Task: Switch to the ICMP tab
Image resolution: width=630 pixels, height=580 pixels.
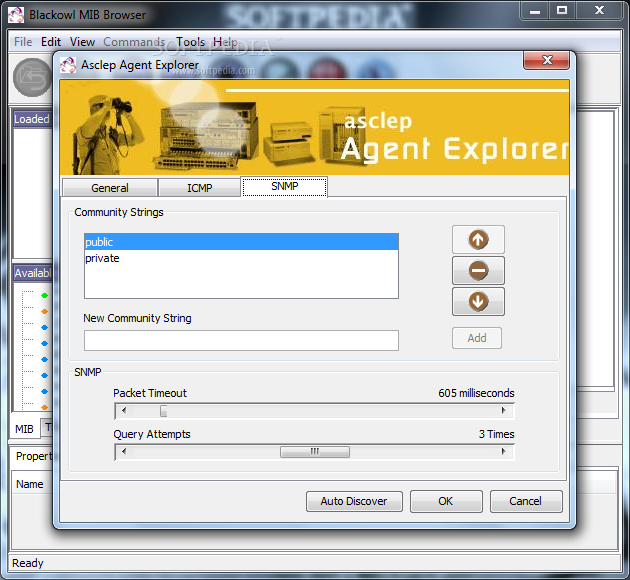Action: (199, 188)
